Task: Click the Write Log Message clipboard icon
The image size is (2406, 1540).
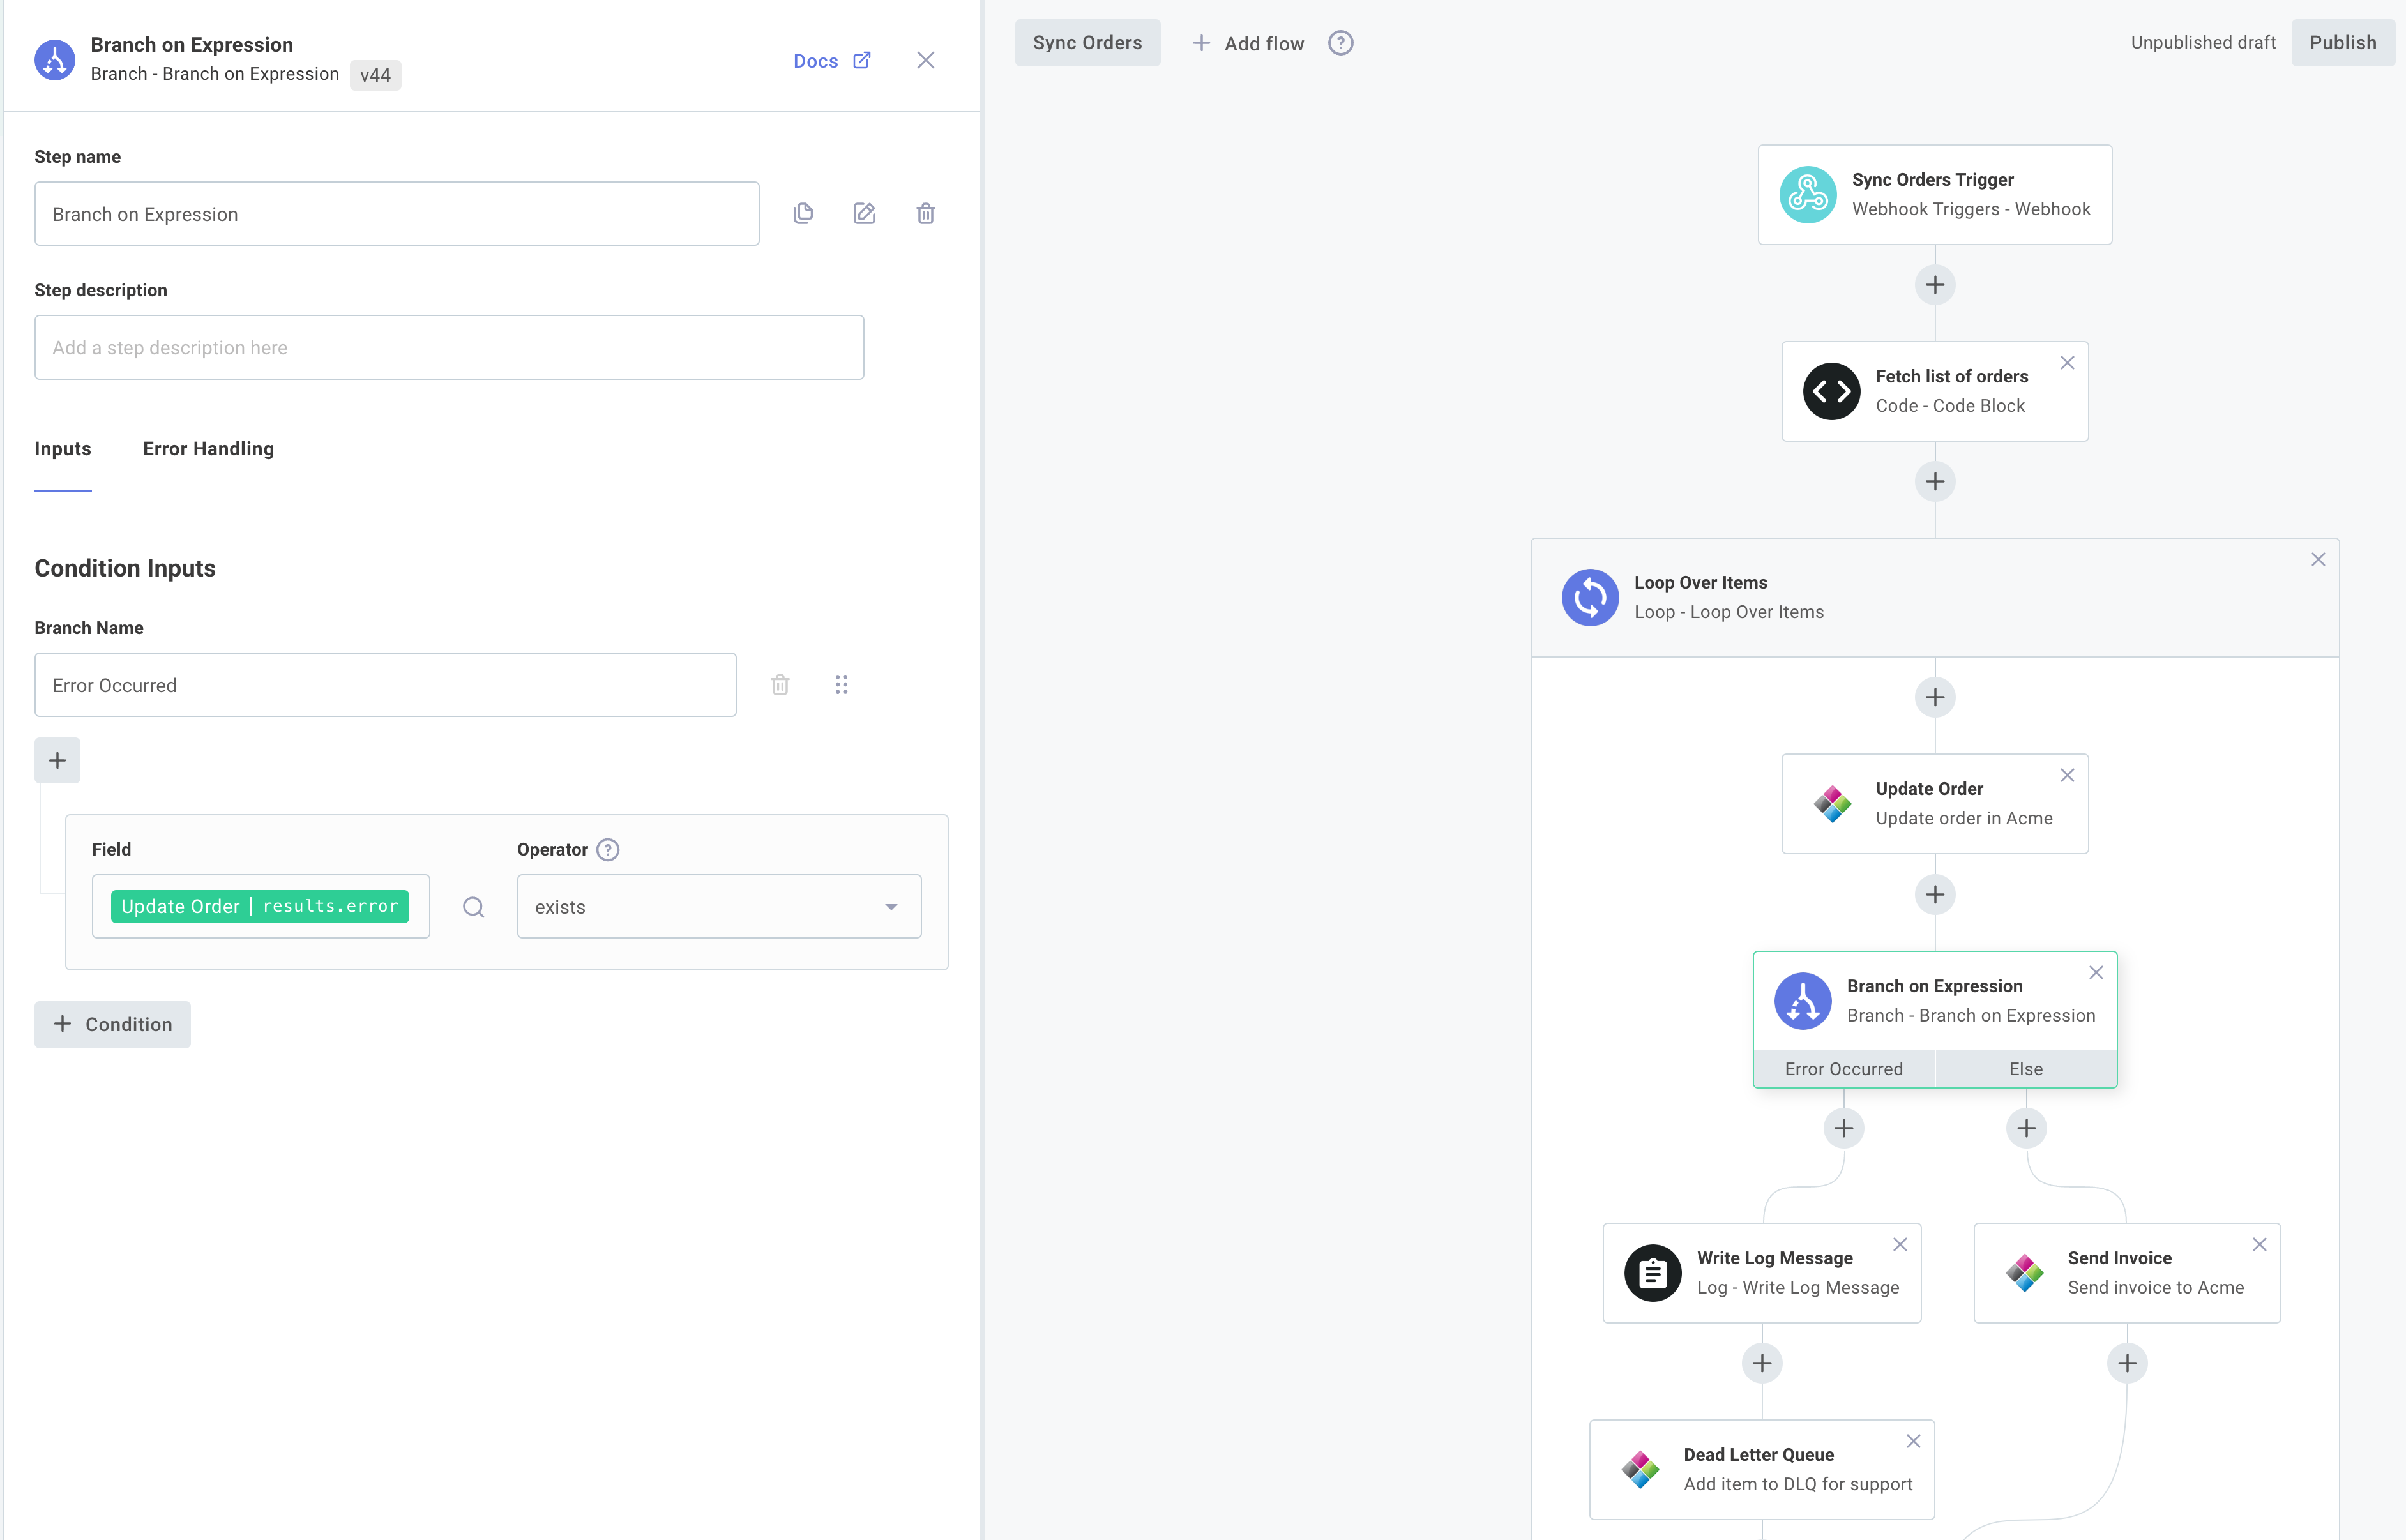Action: coord(1653,1273)
